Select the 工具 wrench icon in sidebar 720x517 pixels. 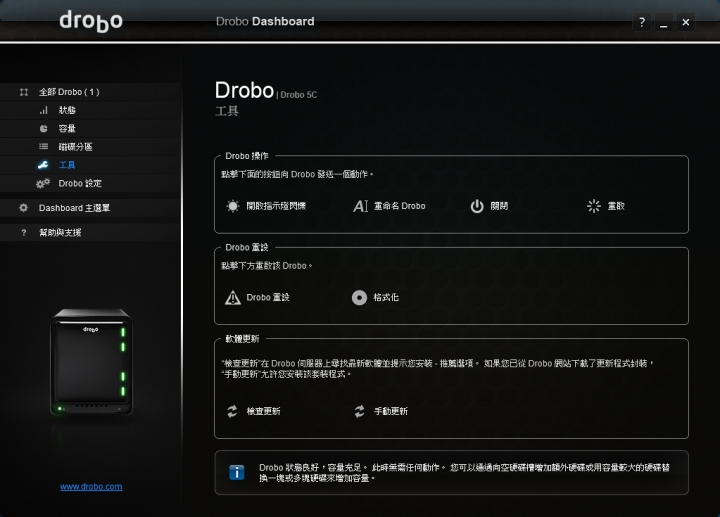point(43,165)
